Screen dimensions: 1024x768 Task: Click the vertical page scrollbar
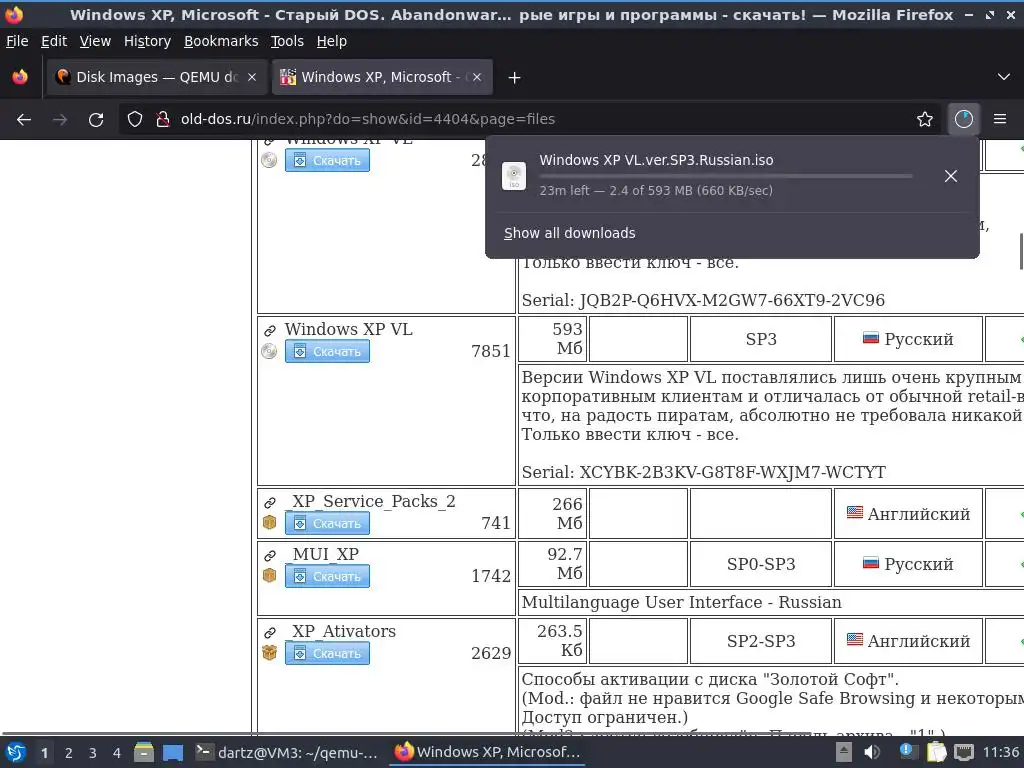pyautogui.click(x=1021, y=251)
